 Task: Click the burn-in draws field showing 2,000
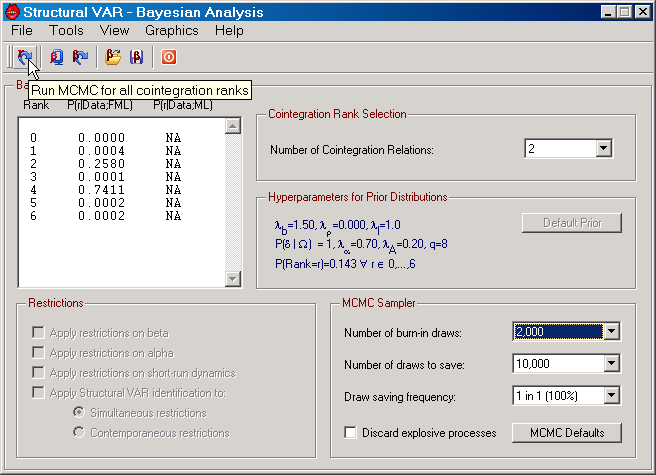click(x=559, y=331)
